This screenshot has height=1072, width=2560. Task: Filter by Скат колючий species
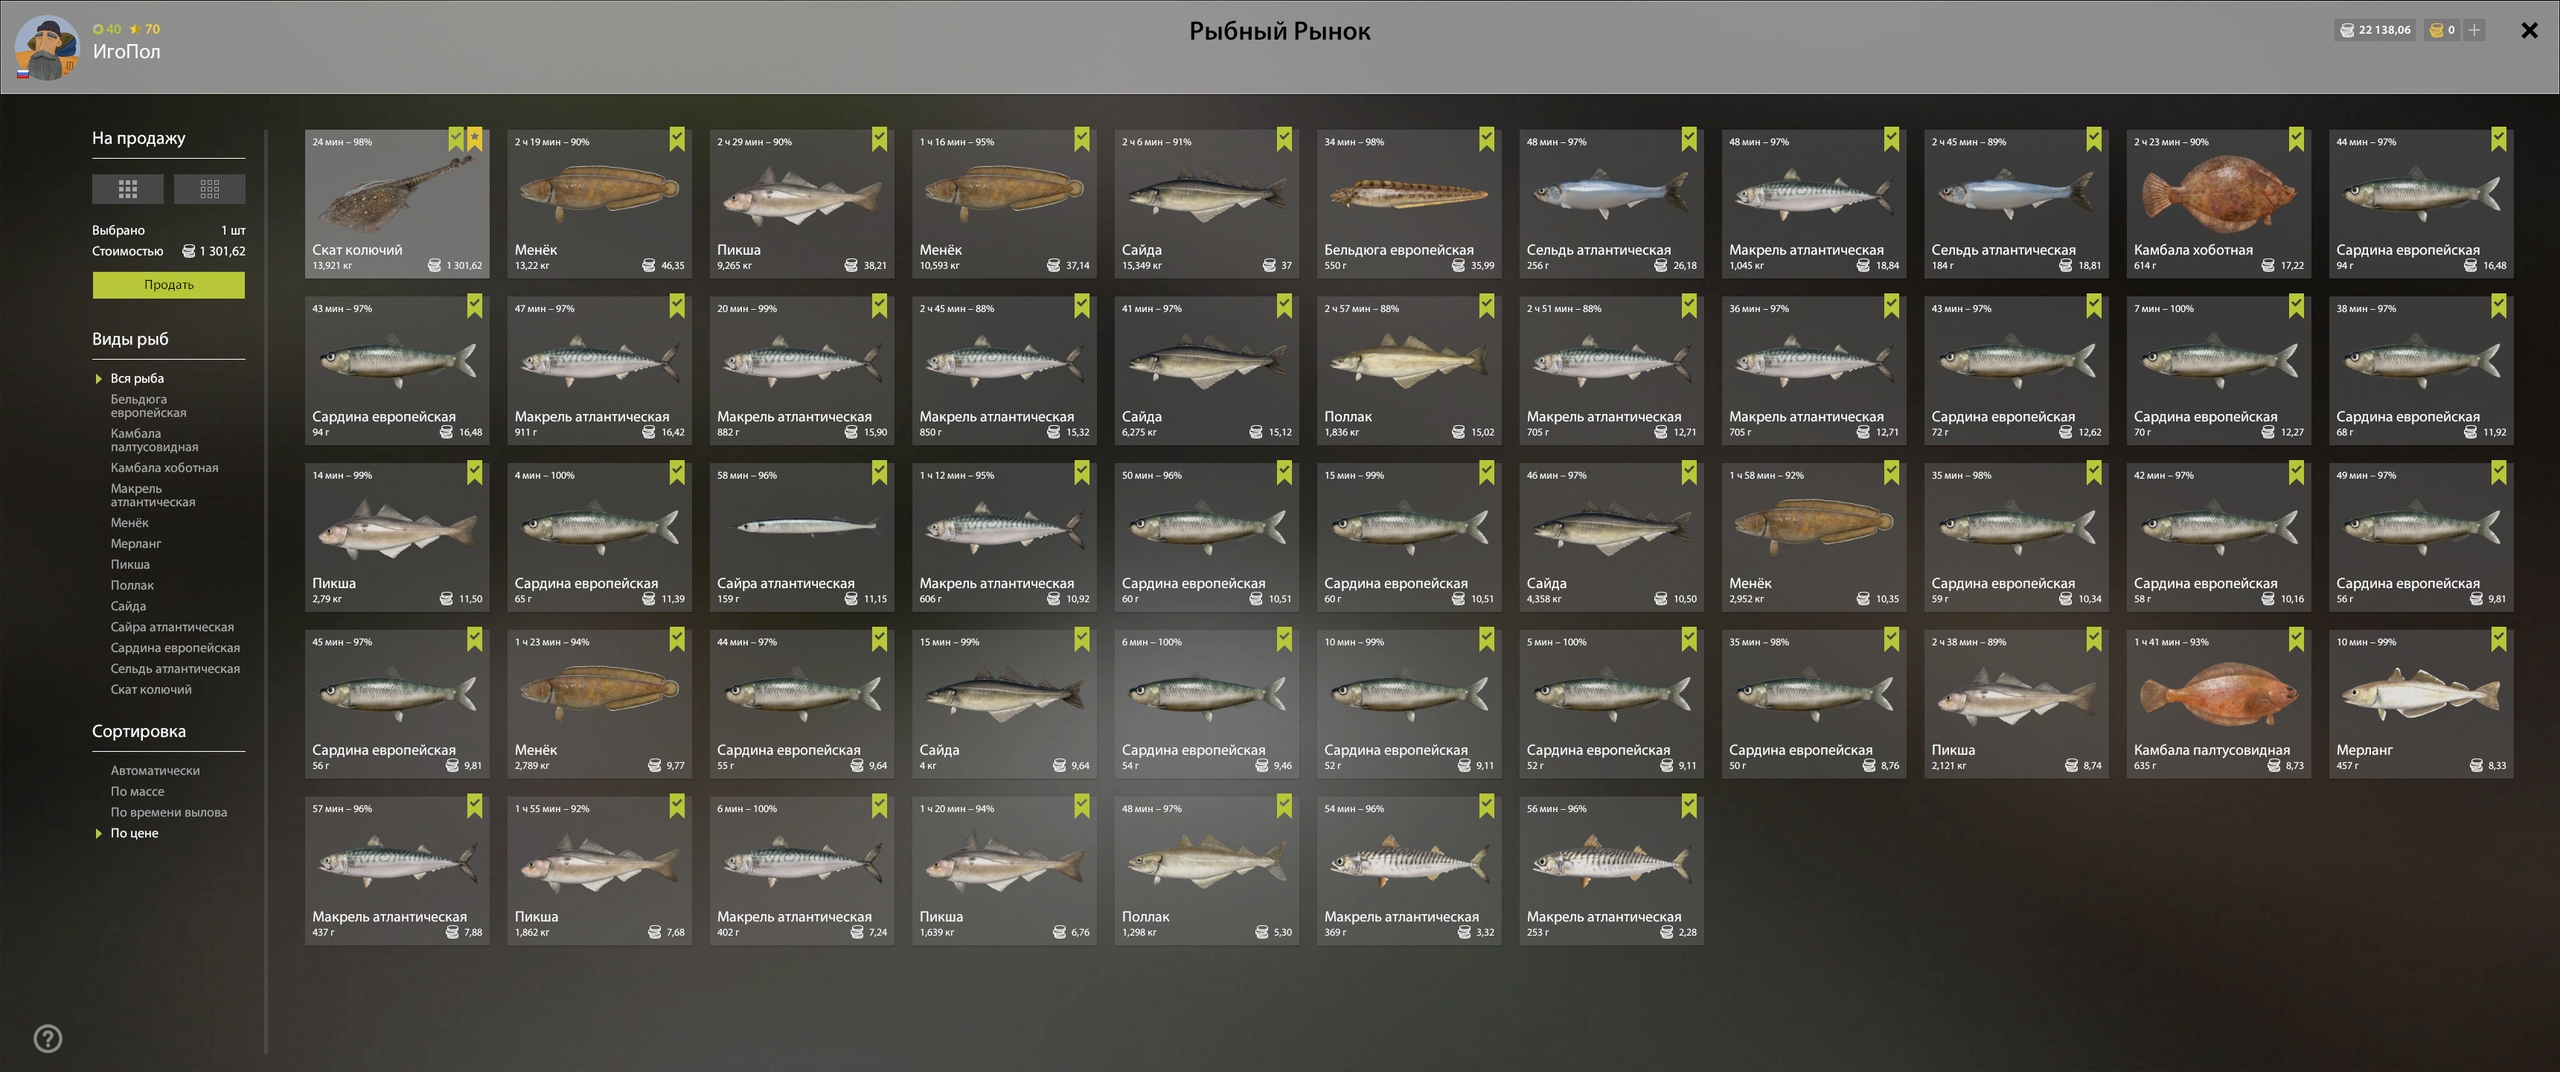[151, 689]
